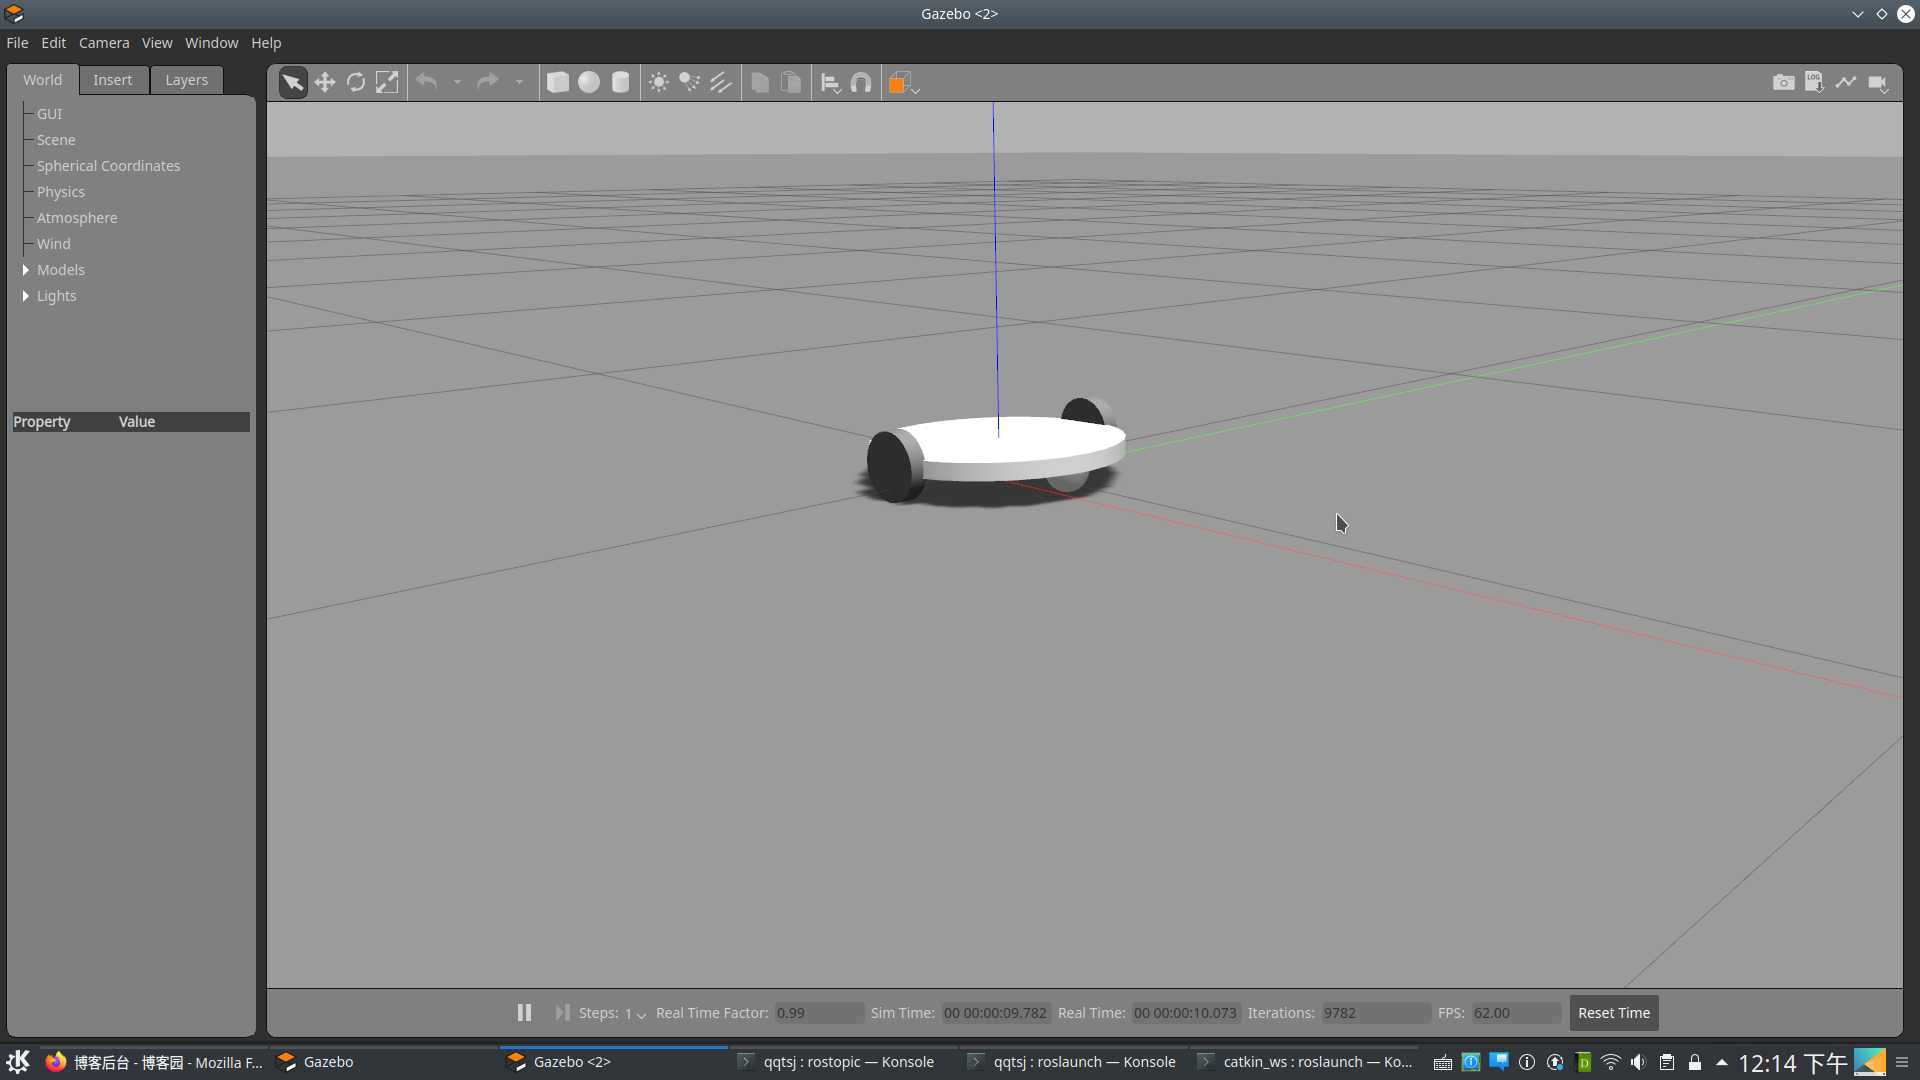Click the undo arrow icon
This screenshot has width=1920, height=1080.
click(427, 82)
